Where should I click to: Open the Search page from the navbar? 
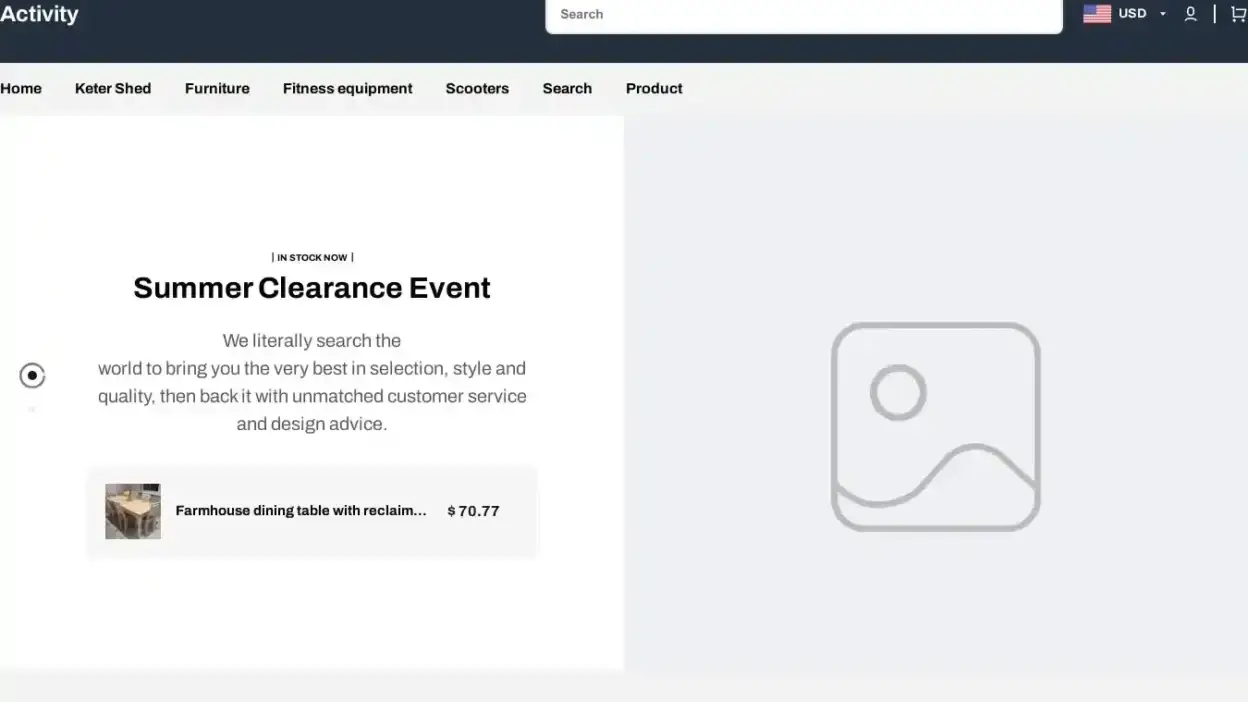pos(567,88)
